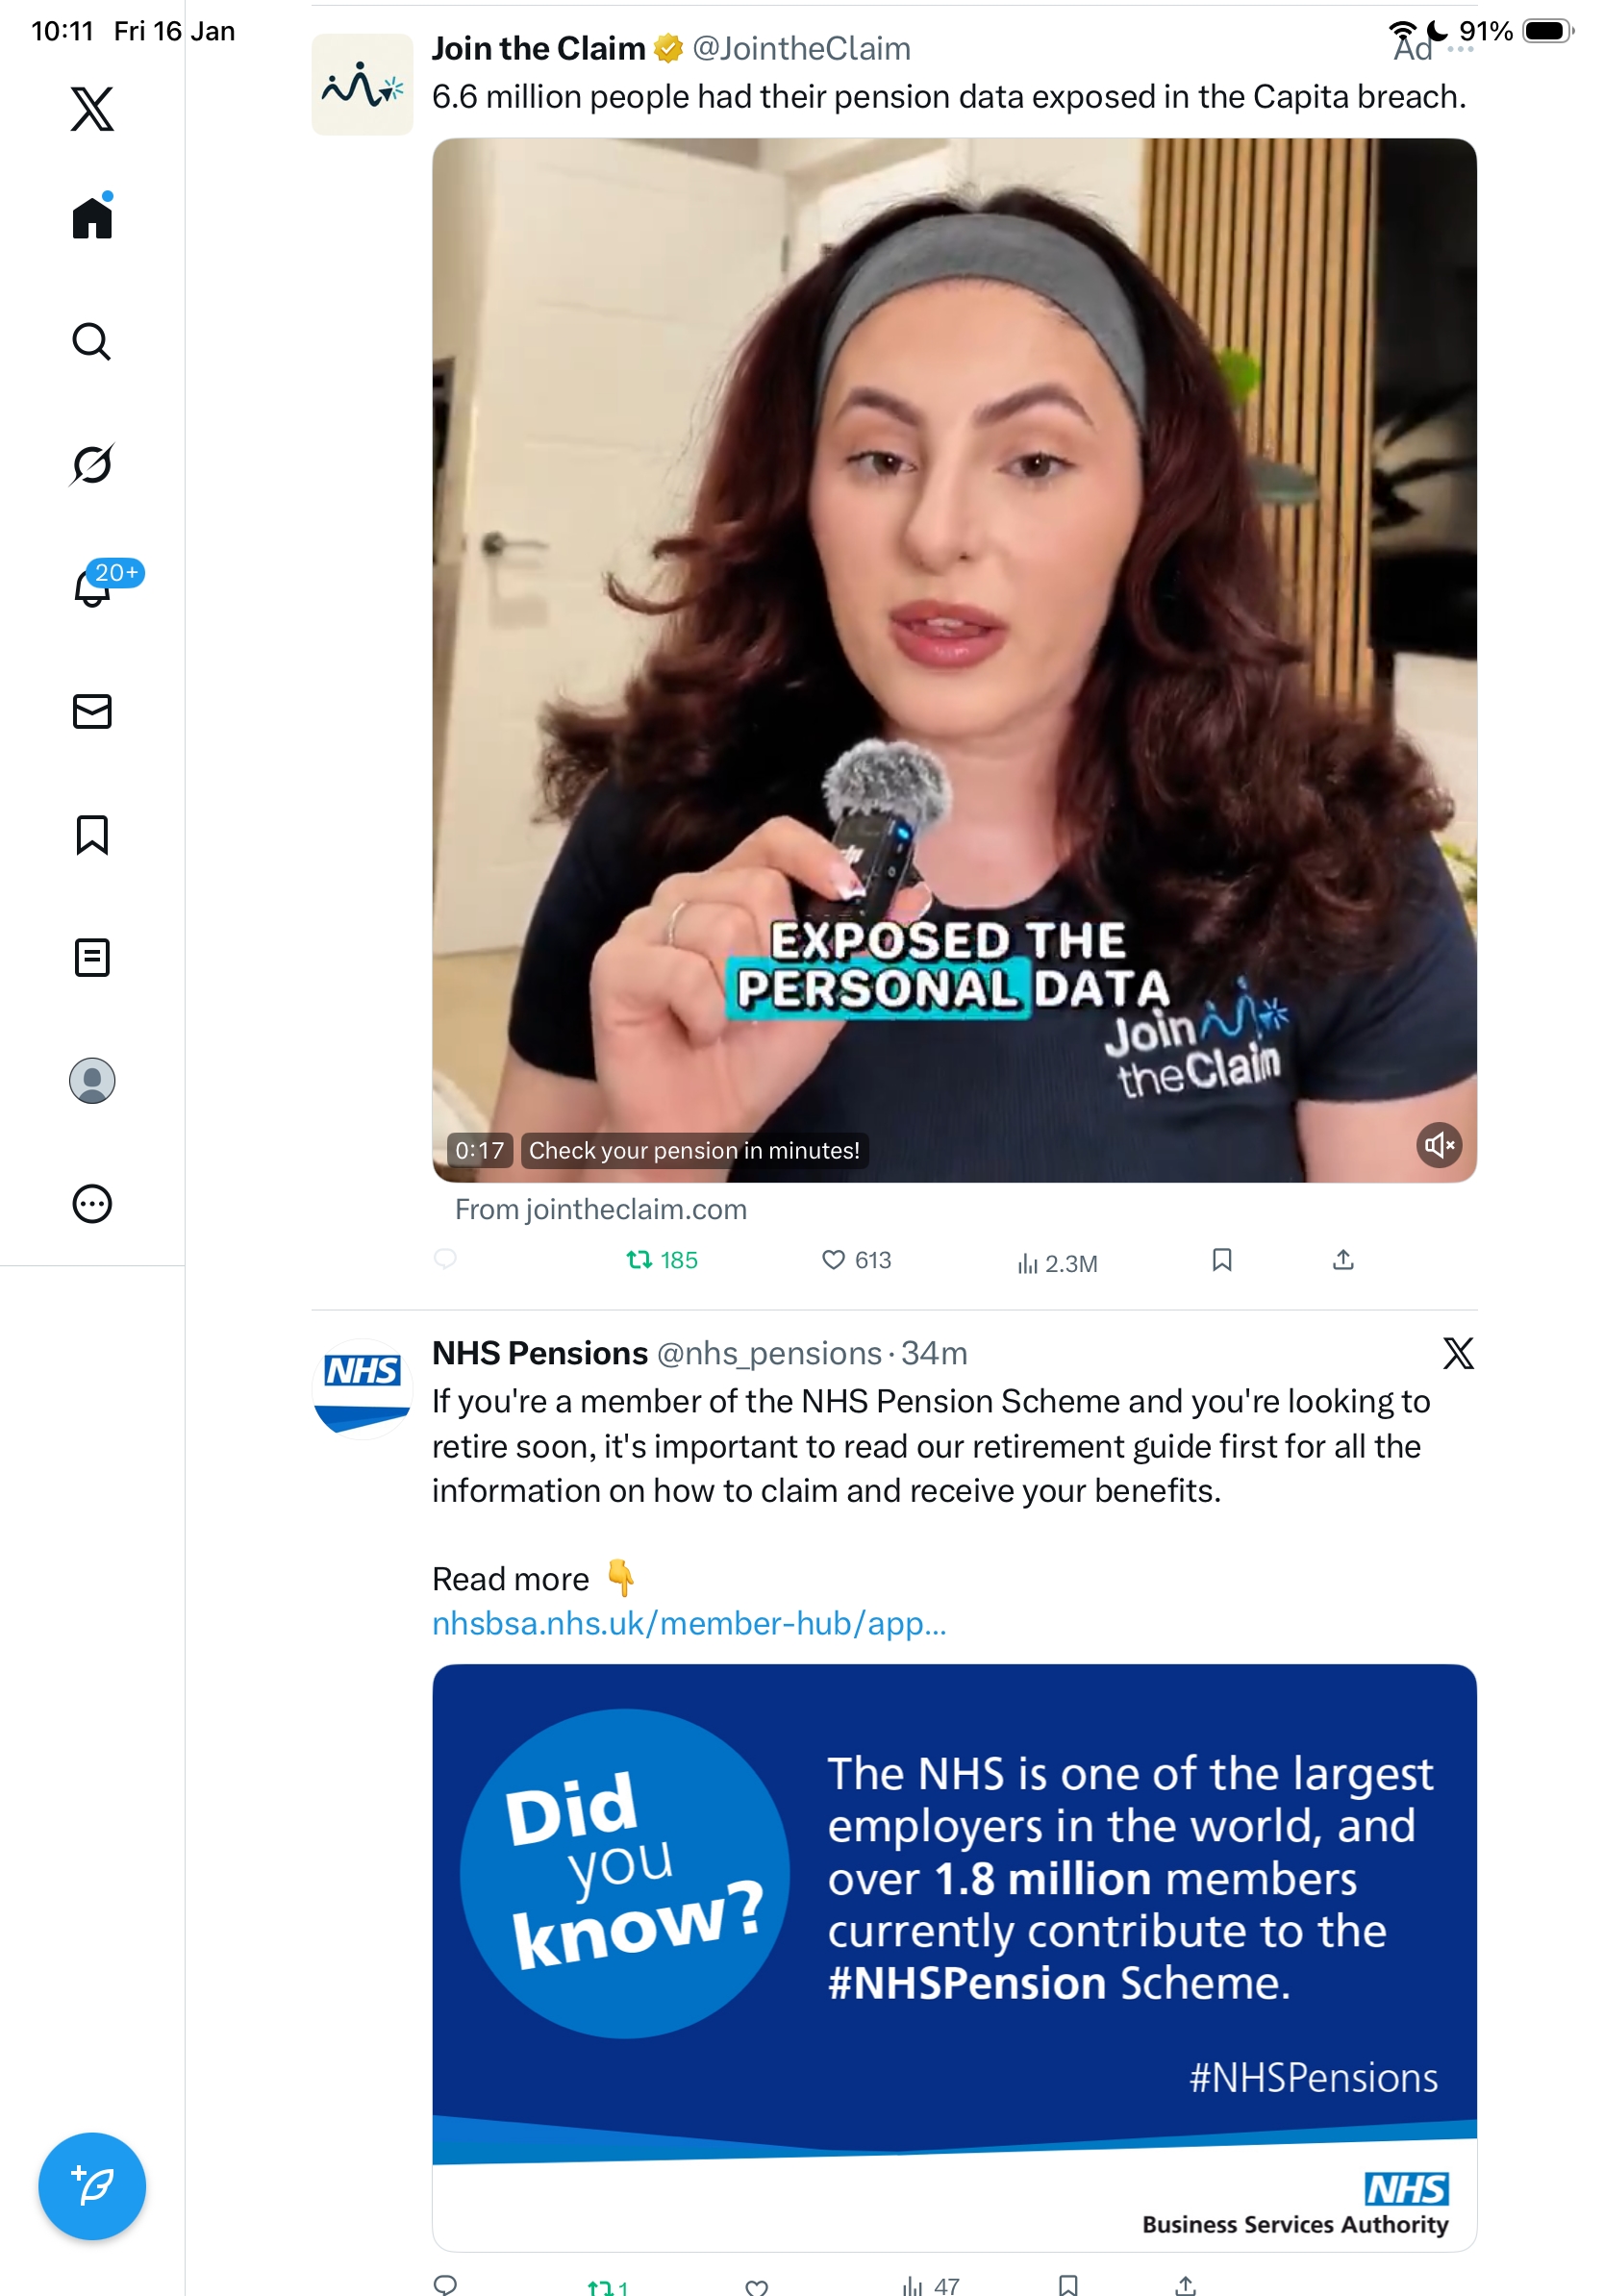Click the 'Check your pension in minutes!' label

pyautogui.click(x=694, y=1150)
